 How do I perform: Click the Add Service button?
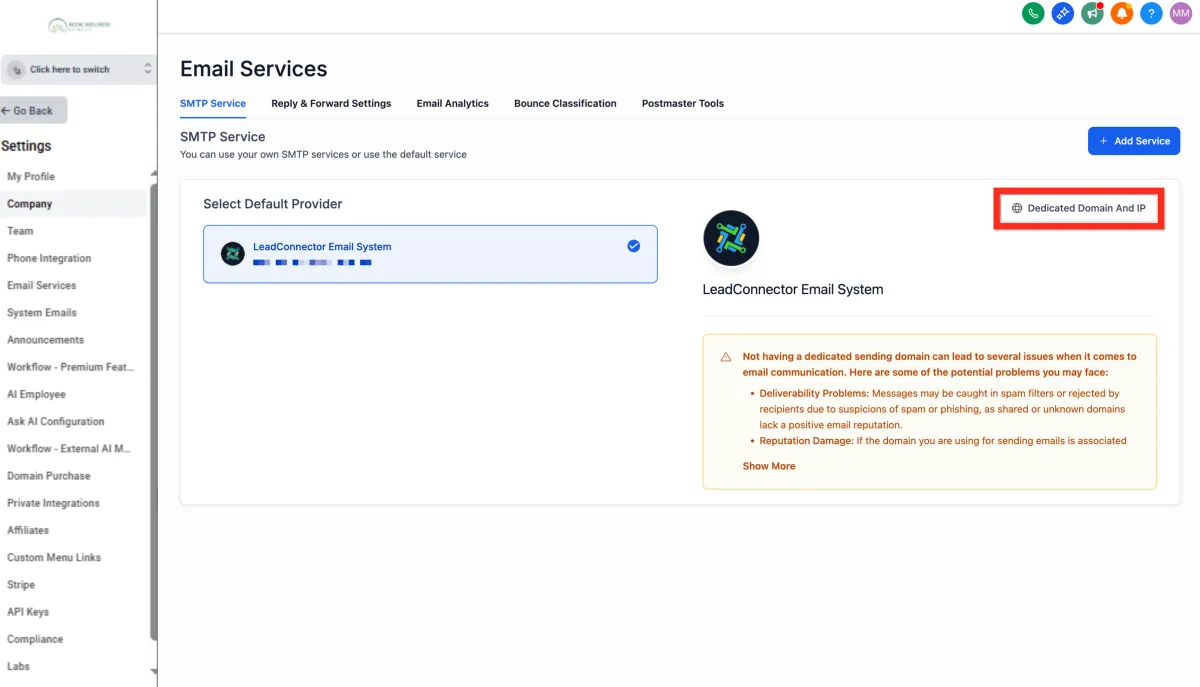[1133, 141]
